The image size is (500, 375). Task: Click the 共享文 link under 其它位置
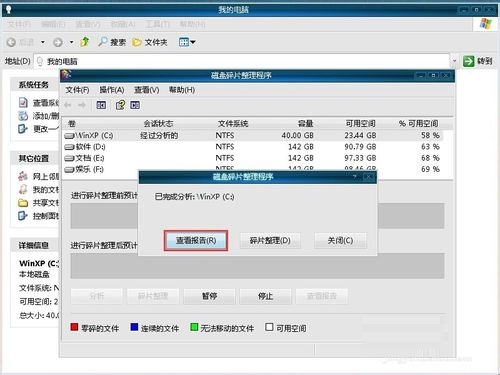39,203
